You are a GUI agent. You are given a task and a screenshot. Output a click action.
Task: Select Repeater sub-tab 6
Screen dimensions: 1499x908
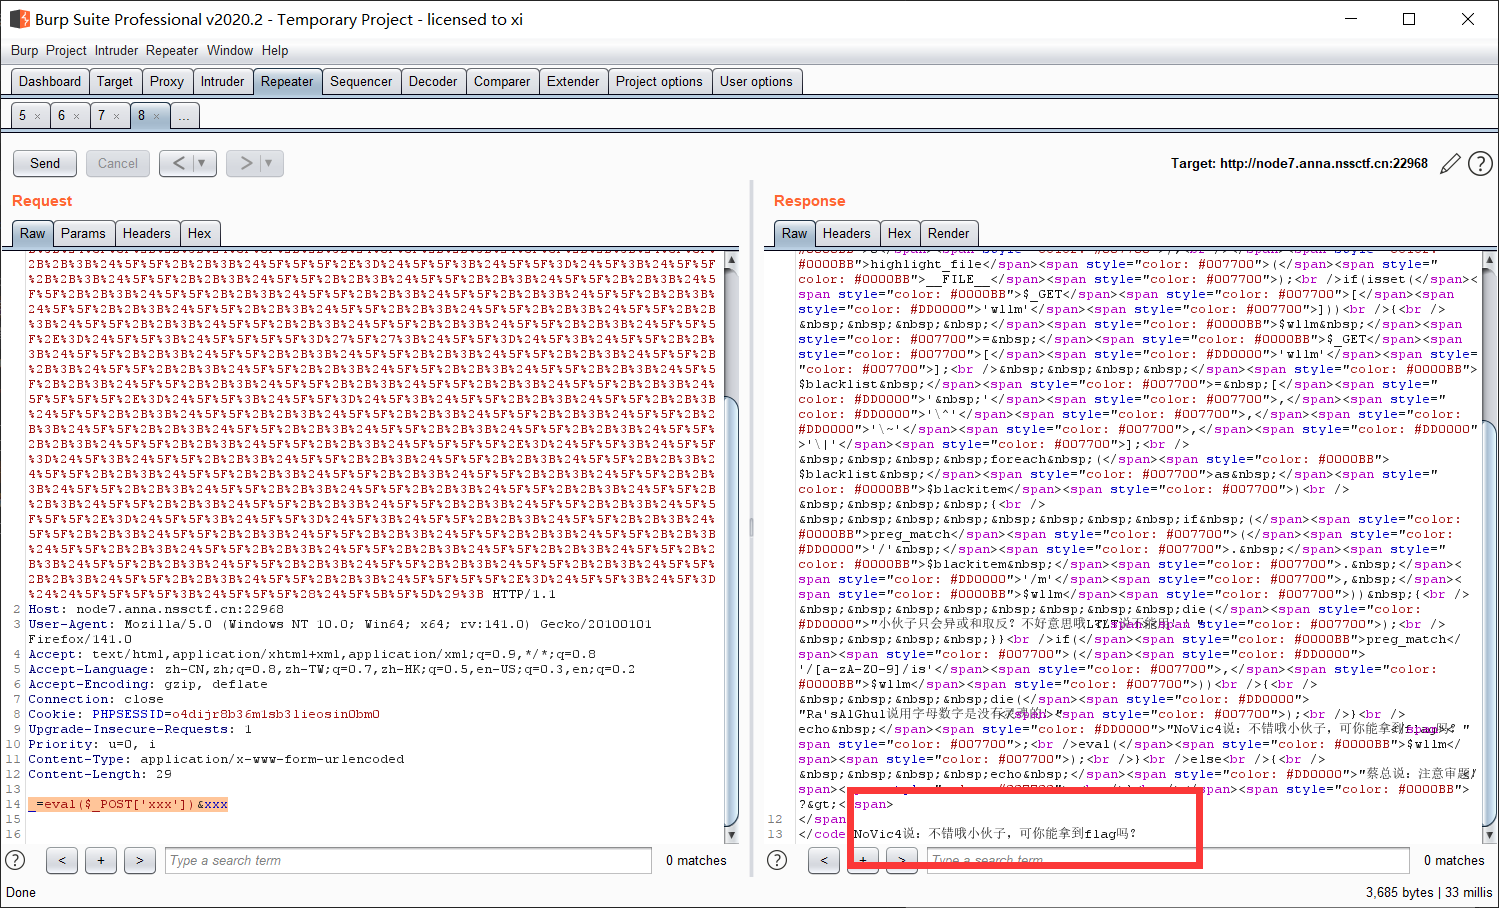62,116
